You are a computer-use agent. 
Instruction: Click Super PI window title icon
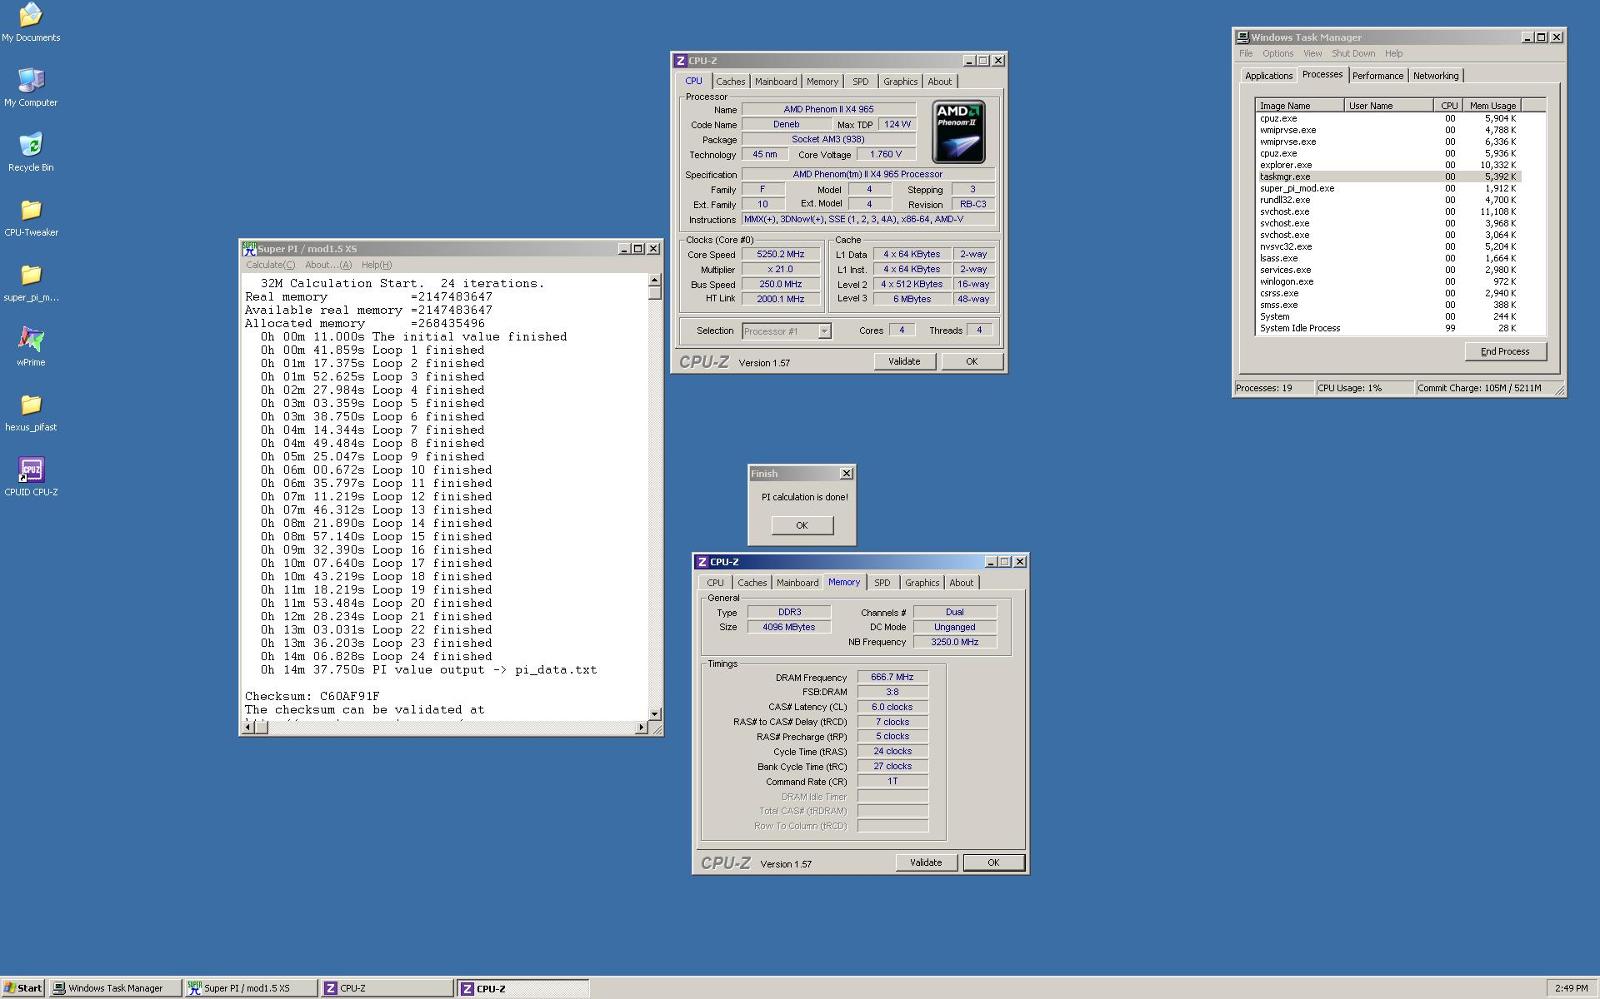click(249, 248)
